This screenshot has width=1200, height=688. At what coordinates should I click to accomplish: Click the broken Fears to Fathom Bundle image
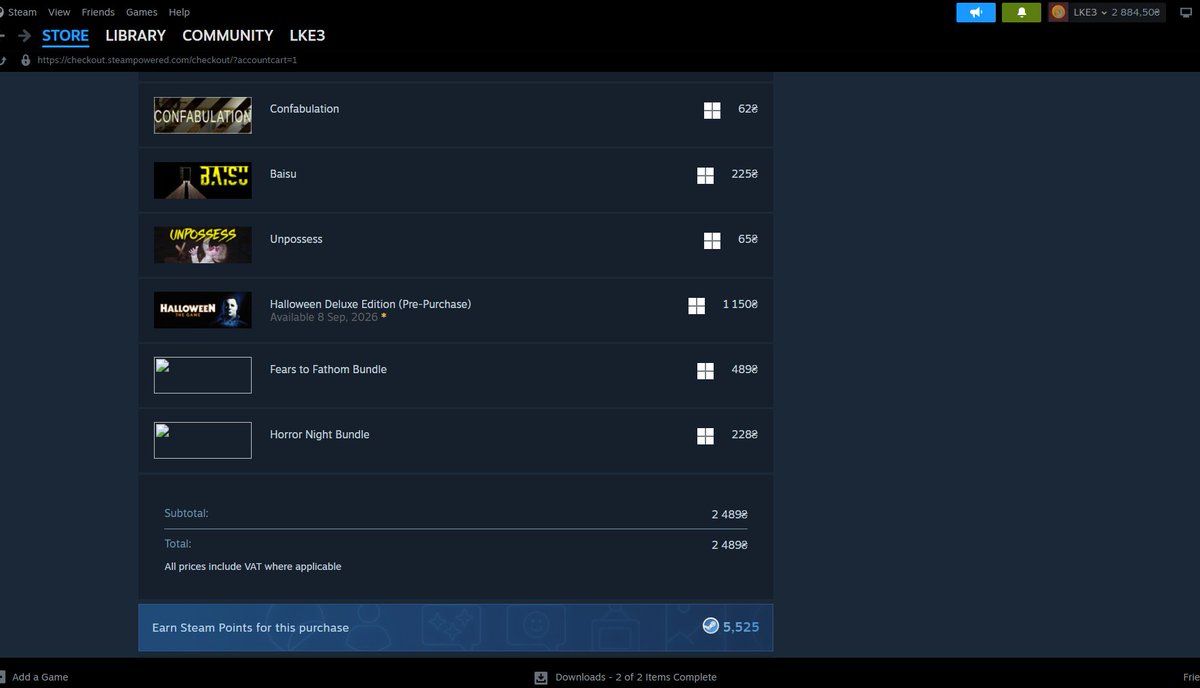click(x=203, y=375)
